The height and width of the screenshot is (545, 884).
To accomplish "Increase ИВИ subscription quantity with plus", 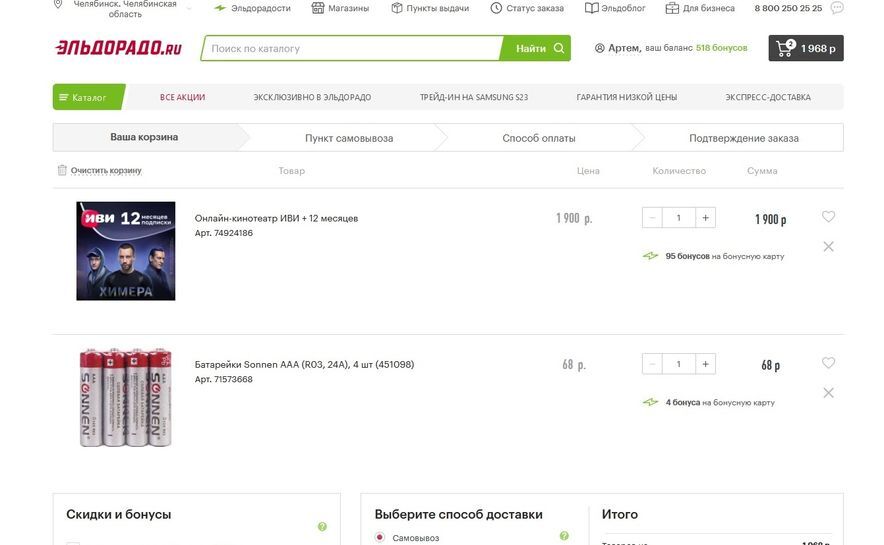I will (x=705, y=218).
